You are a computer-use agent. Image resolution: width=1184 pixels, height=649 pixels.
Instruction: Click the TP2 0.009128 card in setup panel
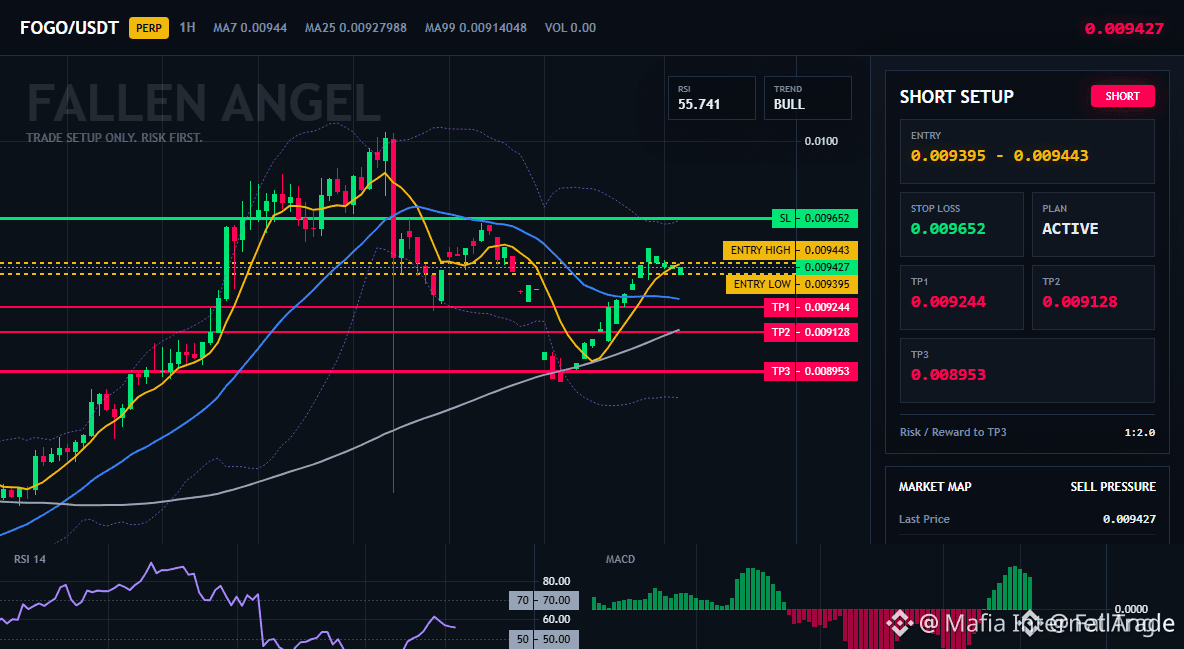point(1093,297)
